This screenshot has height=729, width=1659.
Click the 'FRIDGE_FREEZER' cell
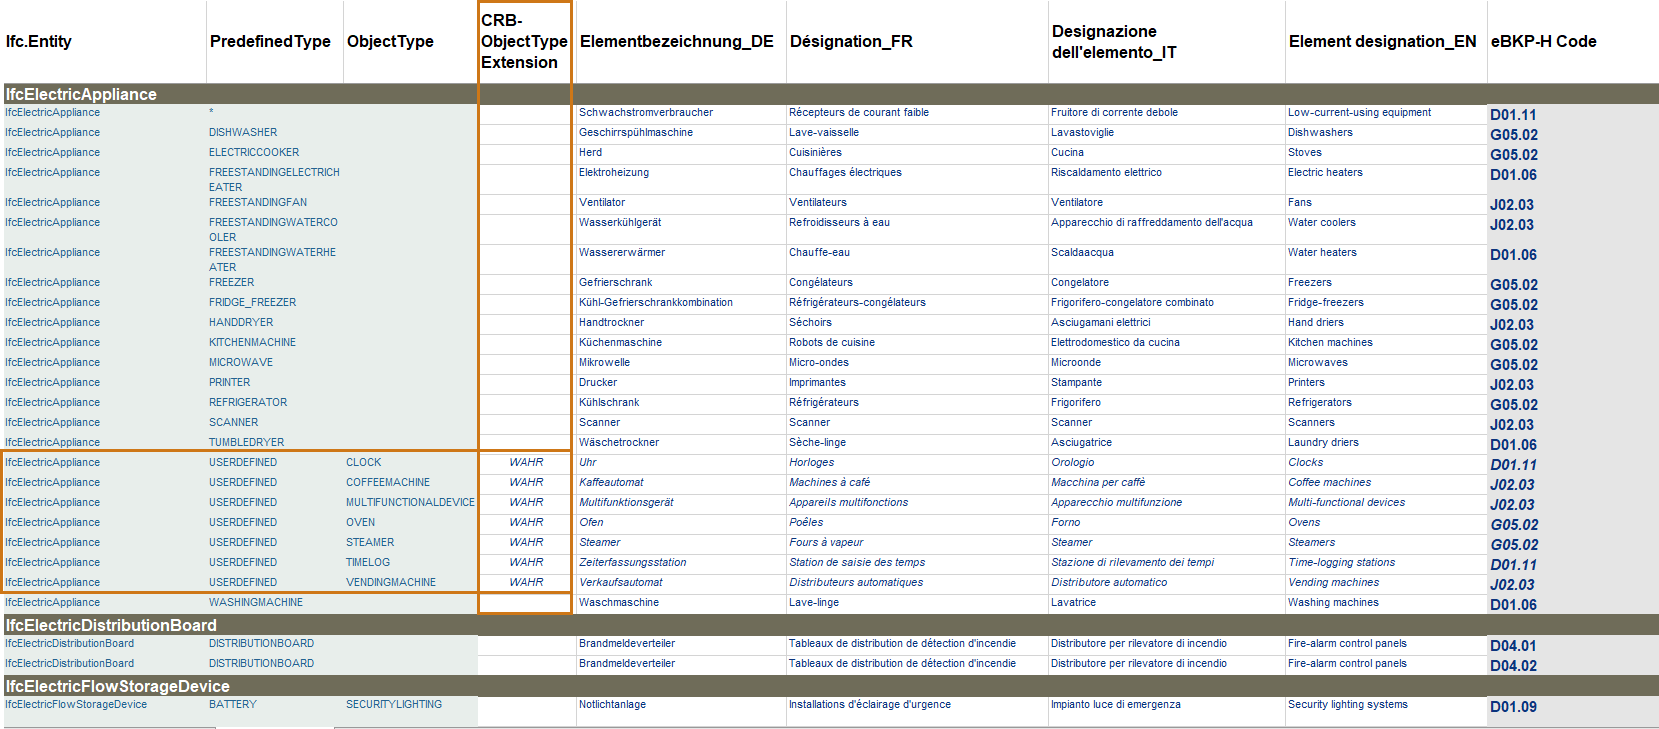click(x=252, y=302)
